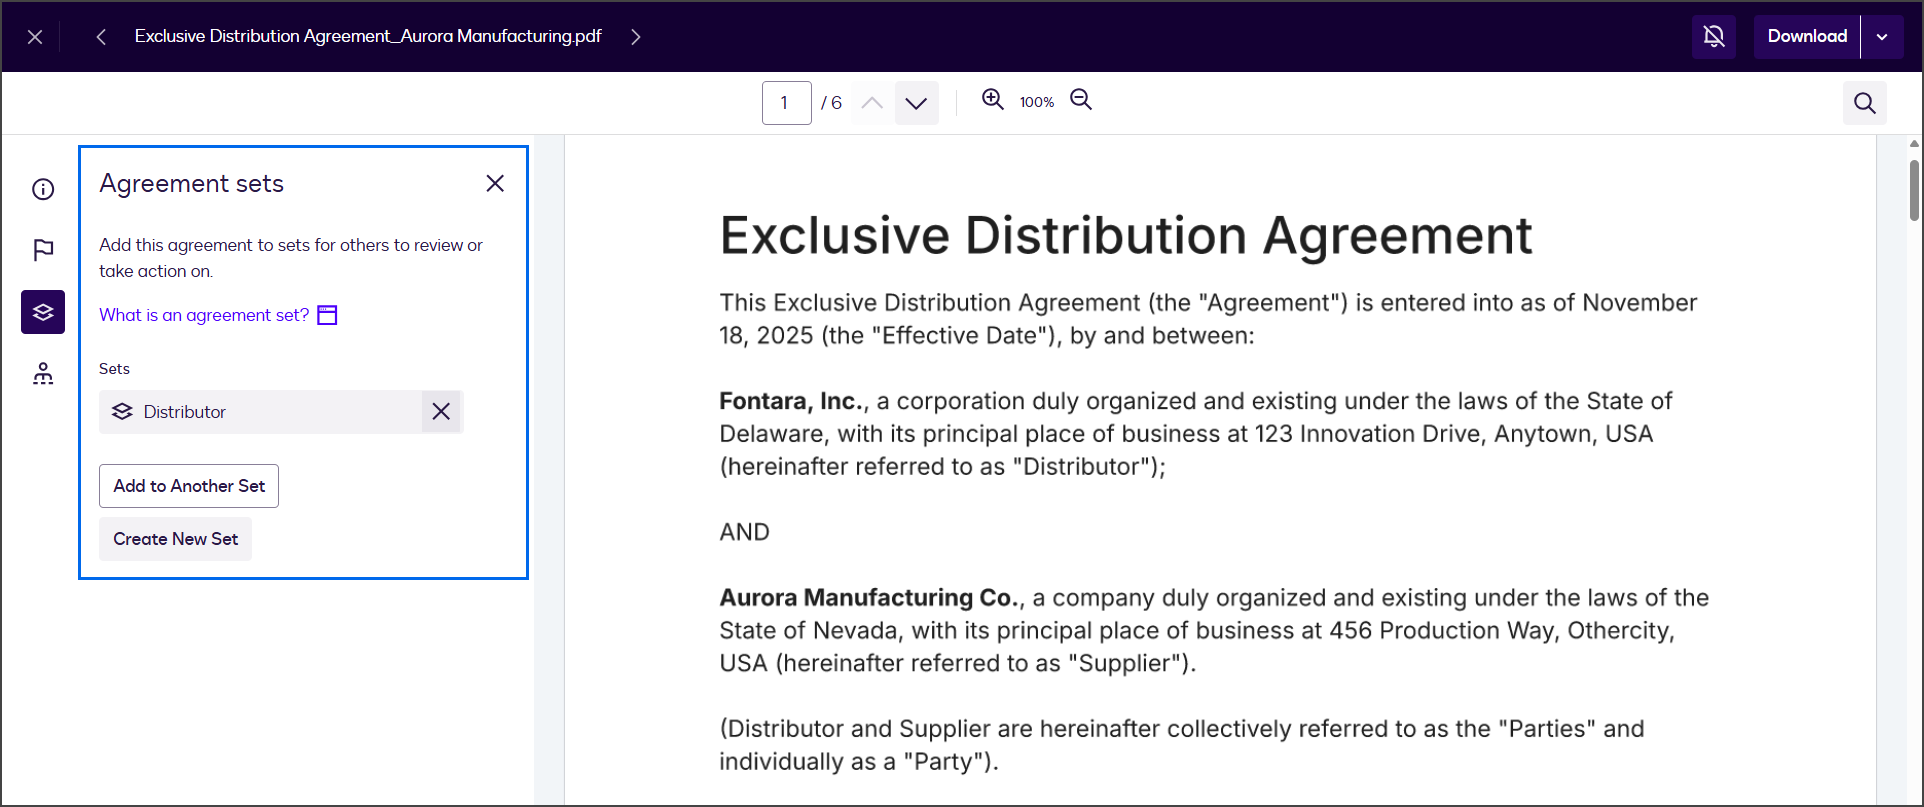Go to the previous page with the up arrow
The image size is (1924, 807).
click(872, 103)
